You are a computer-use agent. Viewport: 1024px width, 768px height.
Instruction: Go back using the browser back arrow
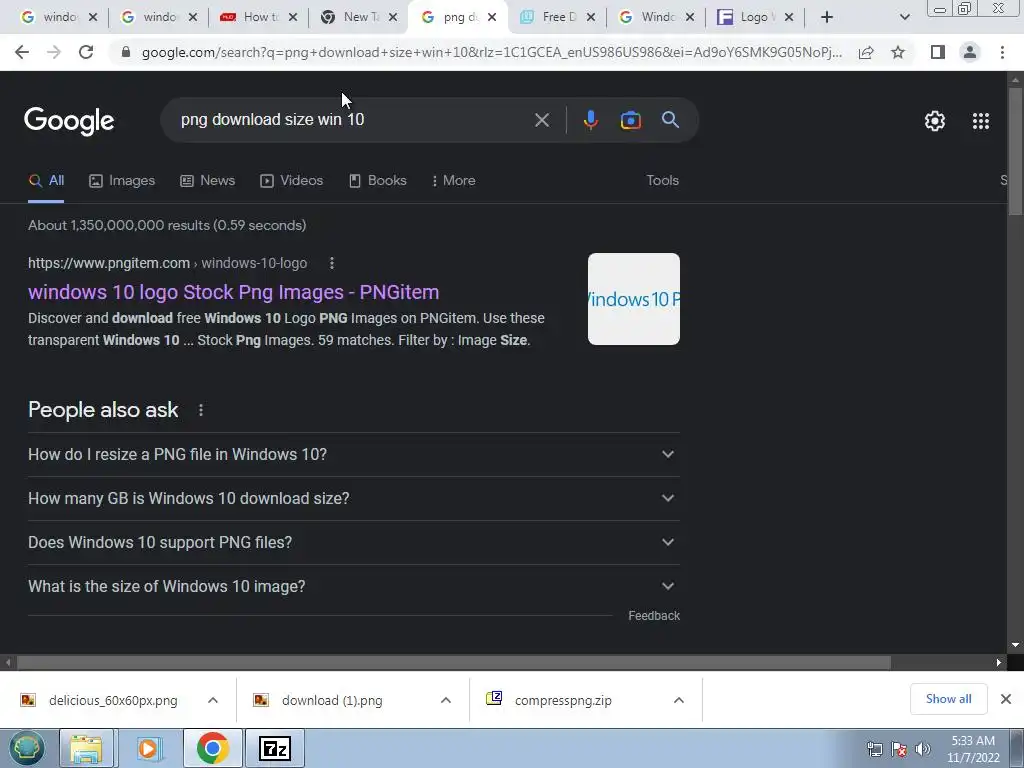tap(22, 52)
